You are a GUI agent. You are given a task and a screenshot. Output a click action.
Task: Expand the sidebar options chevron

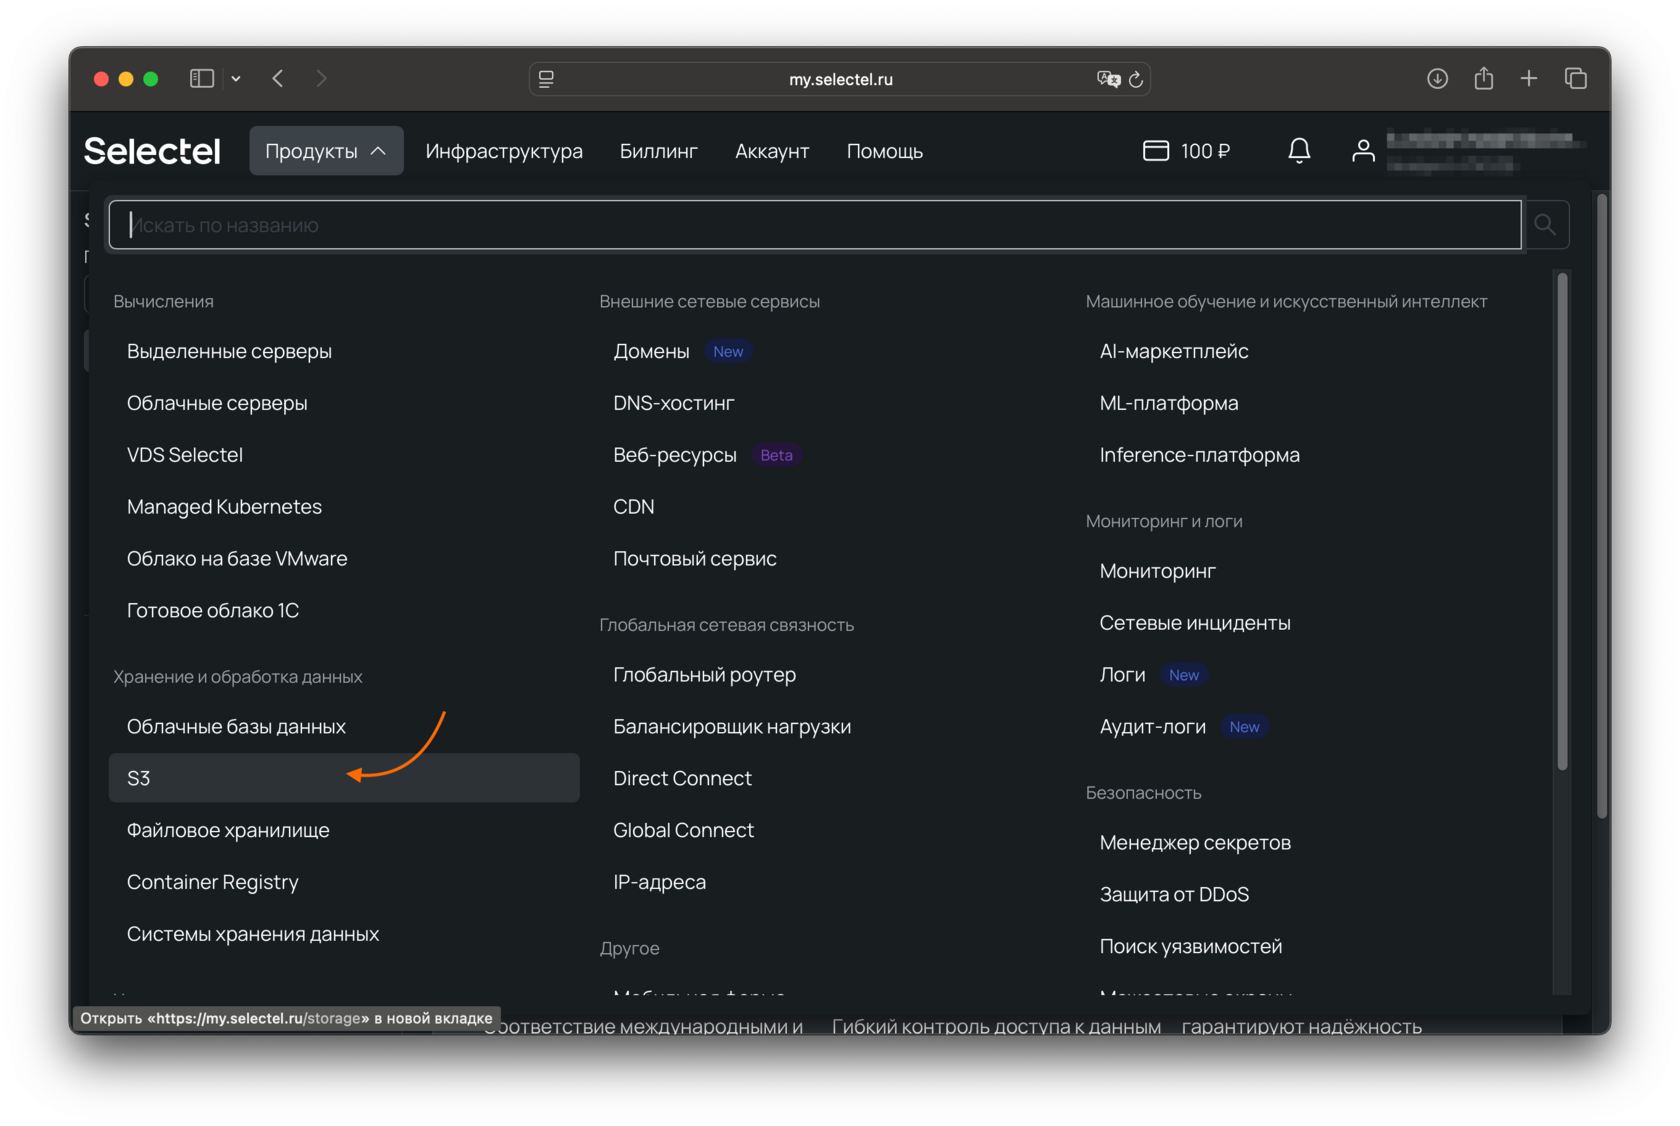point(236,78)
